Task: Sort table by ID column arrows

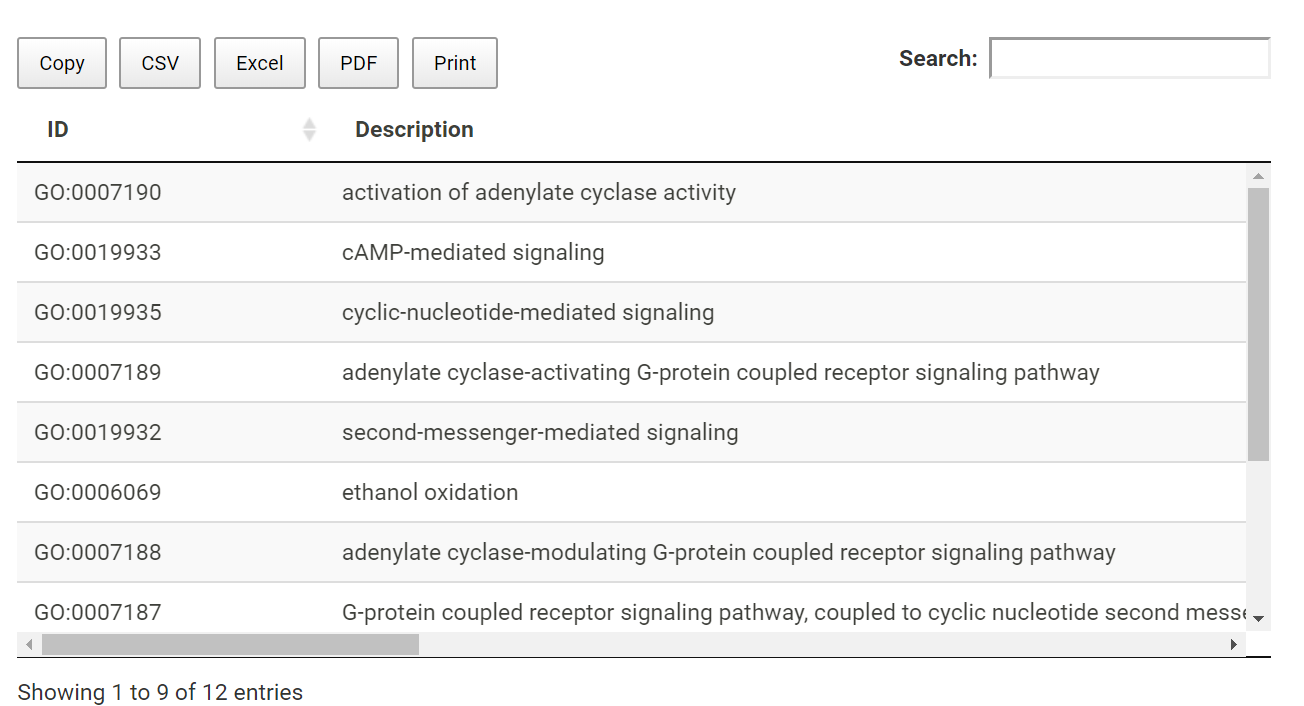Action: 309,129
